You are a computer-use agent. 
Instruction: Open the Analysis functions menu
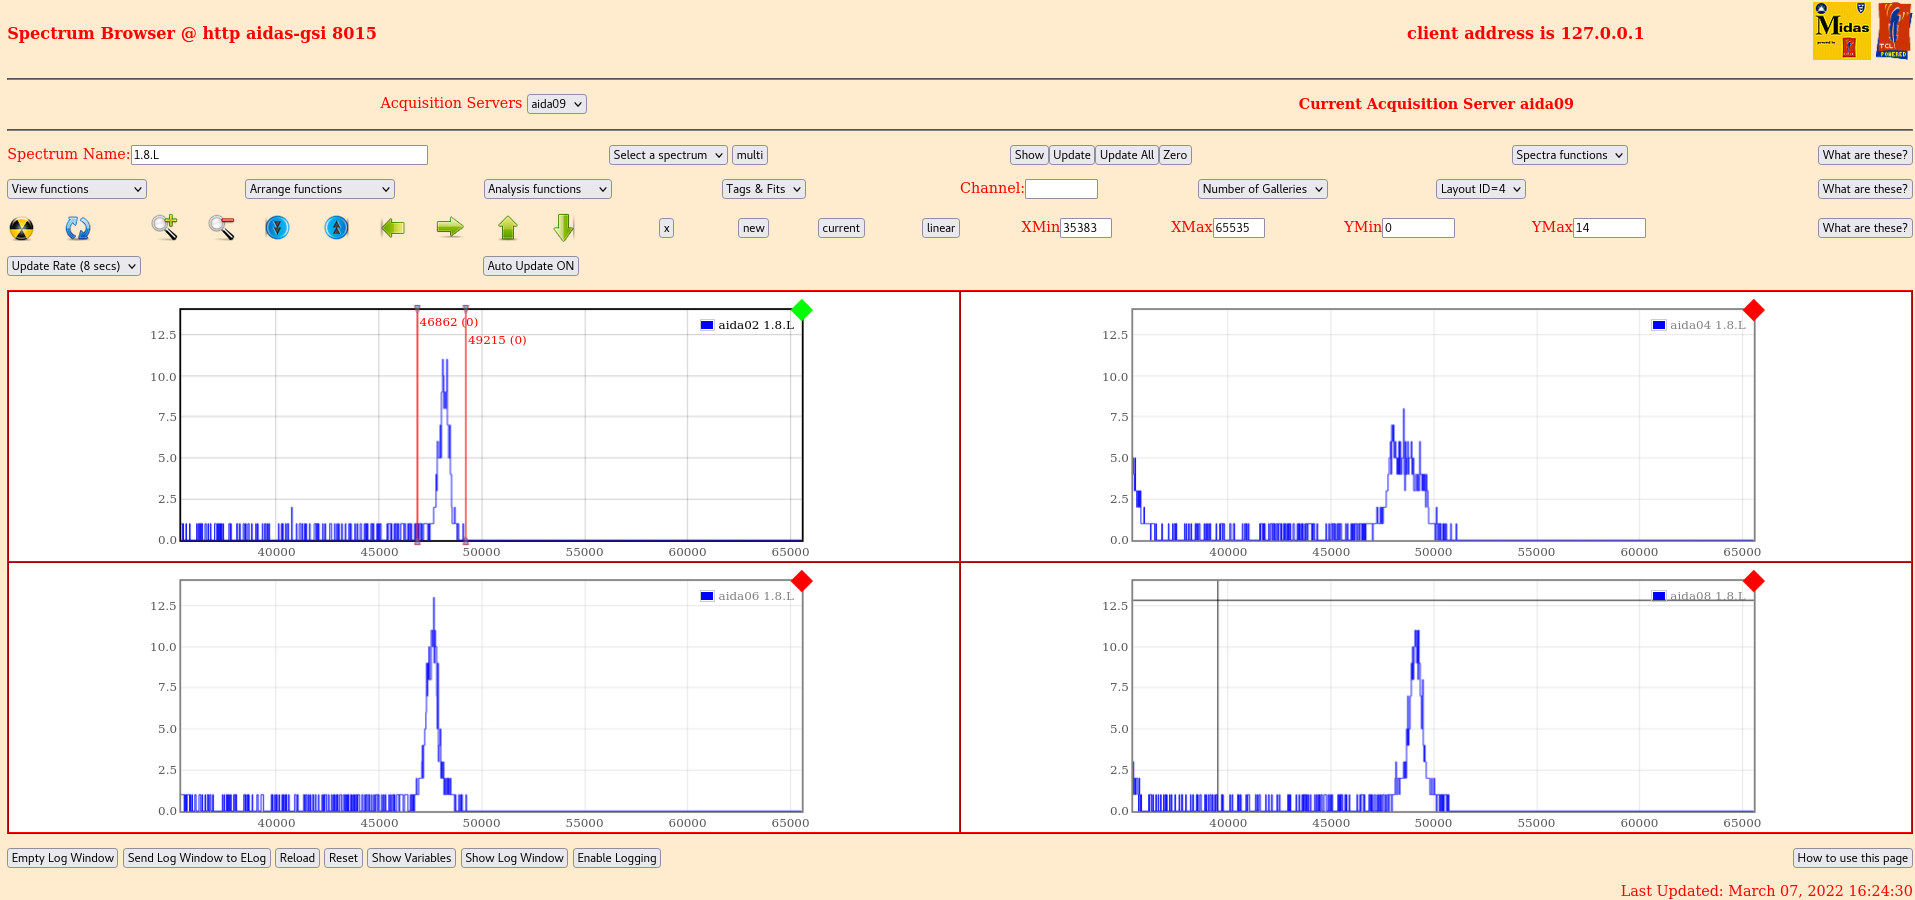(547, 189)
